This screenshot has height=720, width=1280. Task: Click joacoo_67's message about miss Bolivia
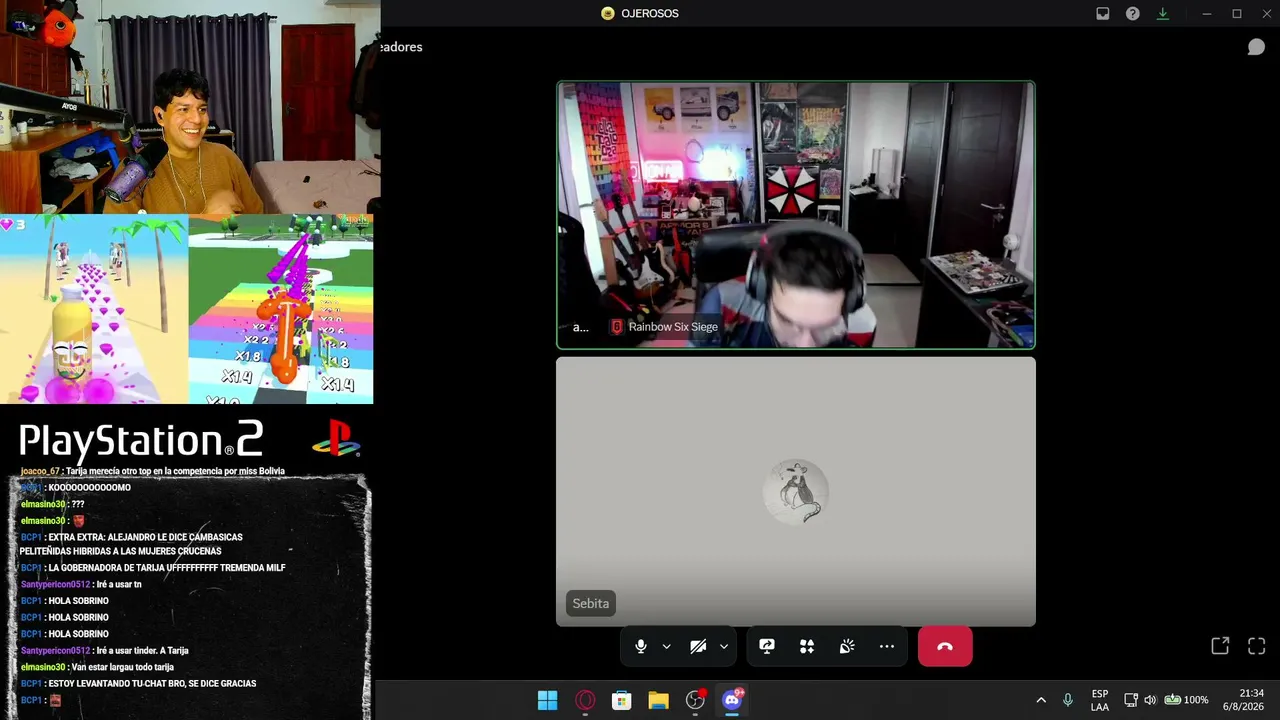pyautogui.click(x=153, y=471)
